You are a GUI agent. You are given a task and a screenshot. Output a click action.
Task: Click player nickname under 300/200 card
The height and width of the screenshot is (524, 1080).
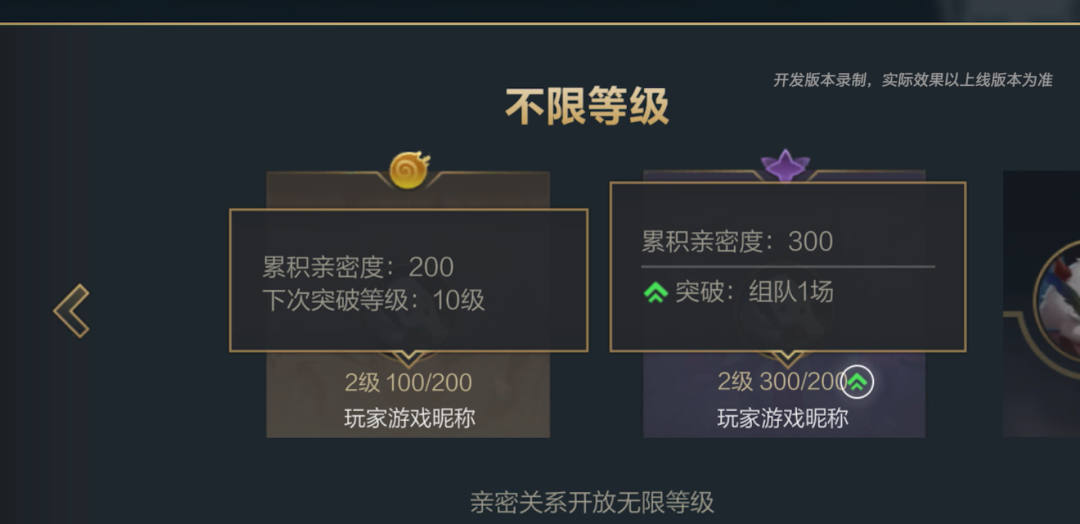782,418
